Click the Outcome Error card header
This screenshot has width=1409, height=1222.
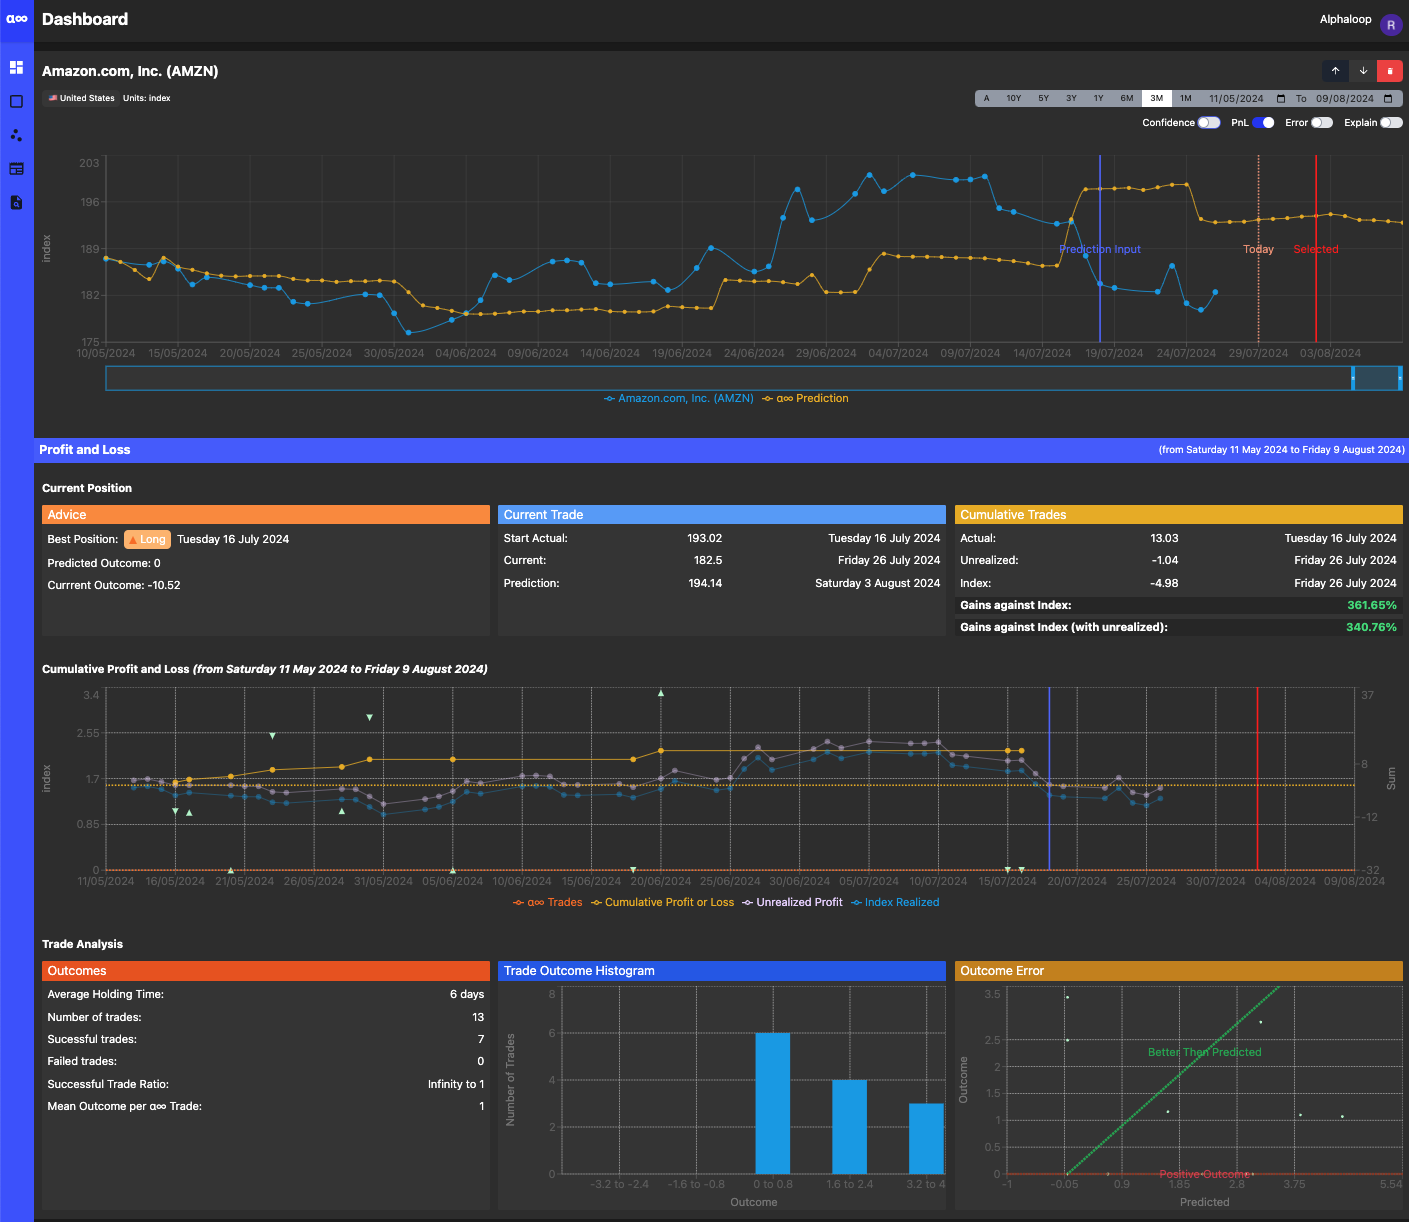point(1179,971)
